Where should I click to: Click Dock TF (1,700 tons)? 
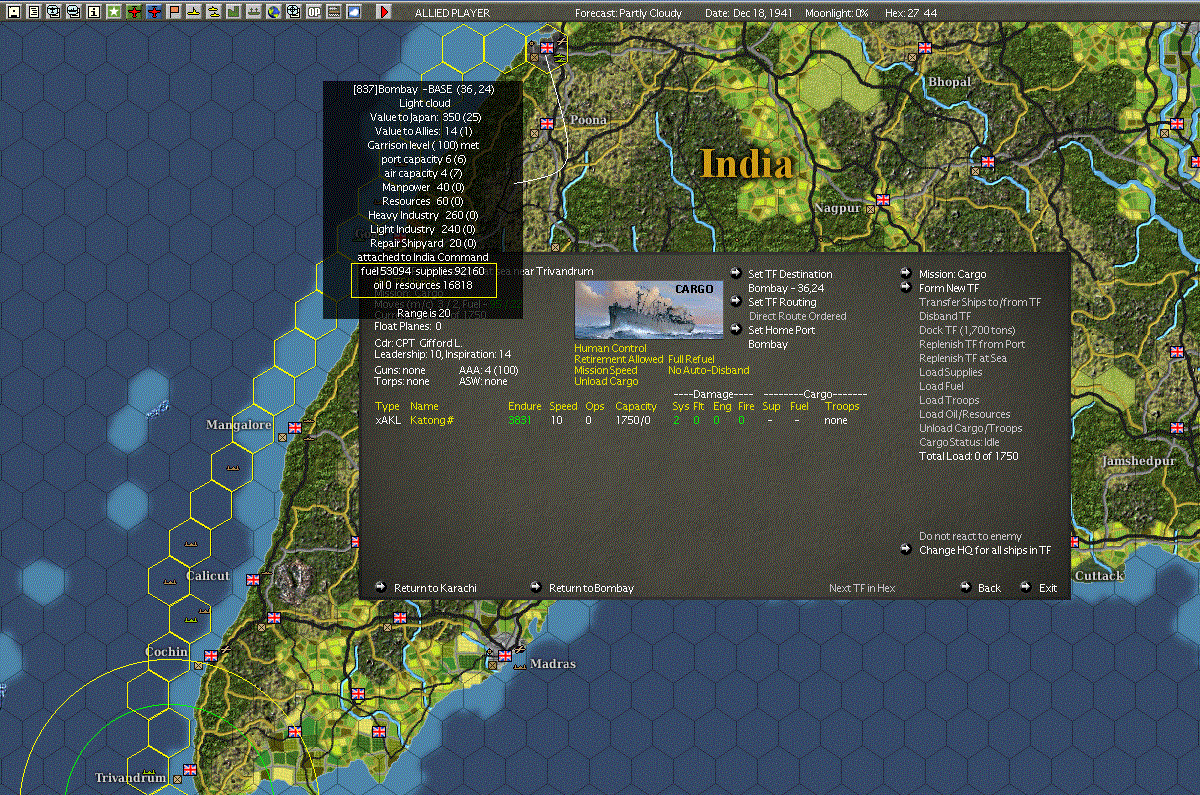967,330
